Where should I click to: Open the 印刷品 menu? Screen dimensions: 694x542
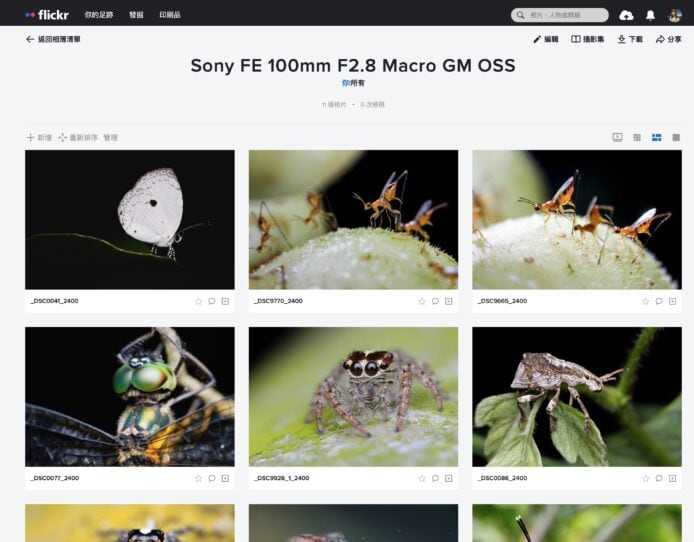point(170,15)
